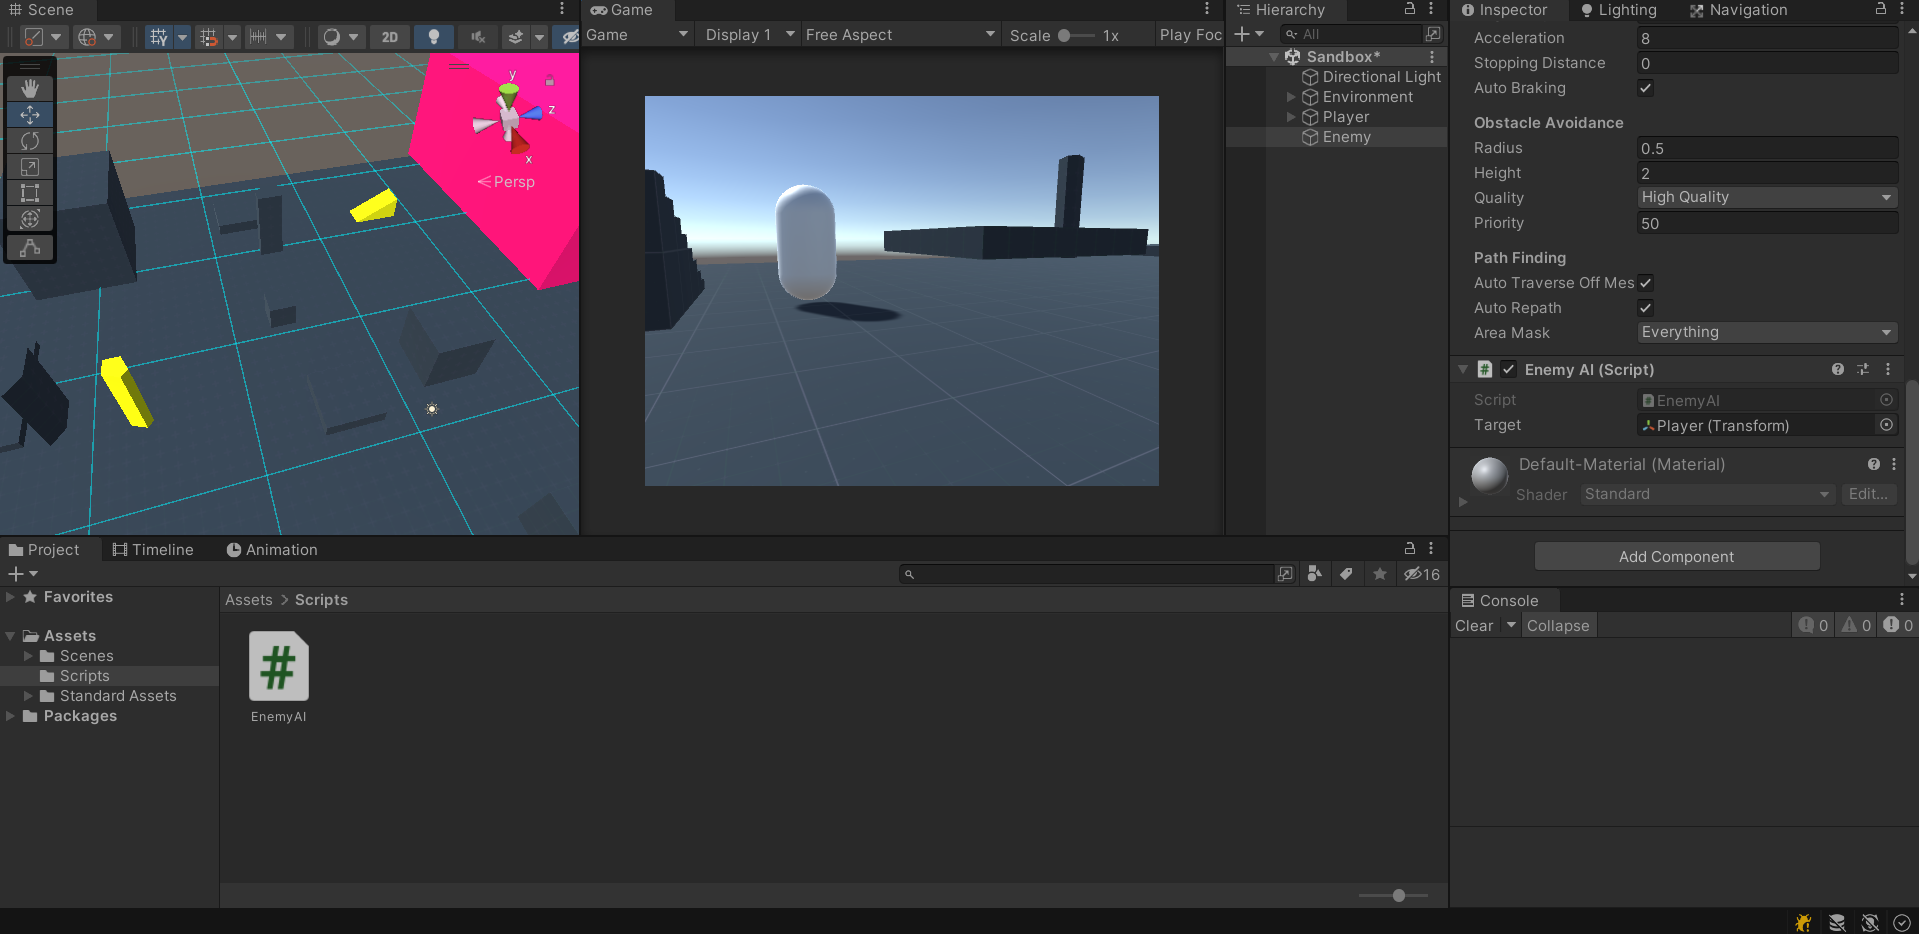Image resolution: width=1919 pixels, height=934 pixels.
Task: Toggle grid snapping magnet icon
Action: [208, 37]
